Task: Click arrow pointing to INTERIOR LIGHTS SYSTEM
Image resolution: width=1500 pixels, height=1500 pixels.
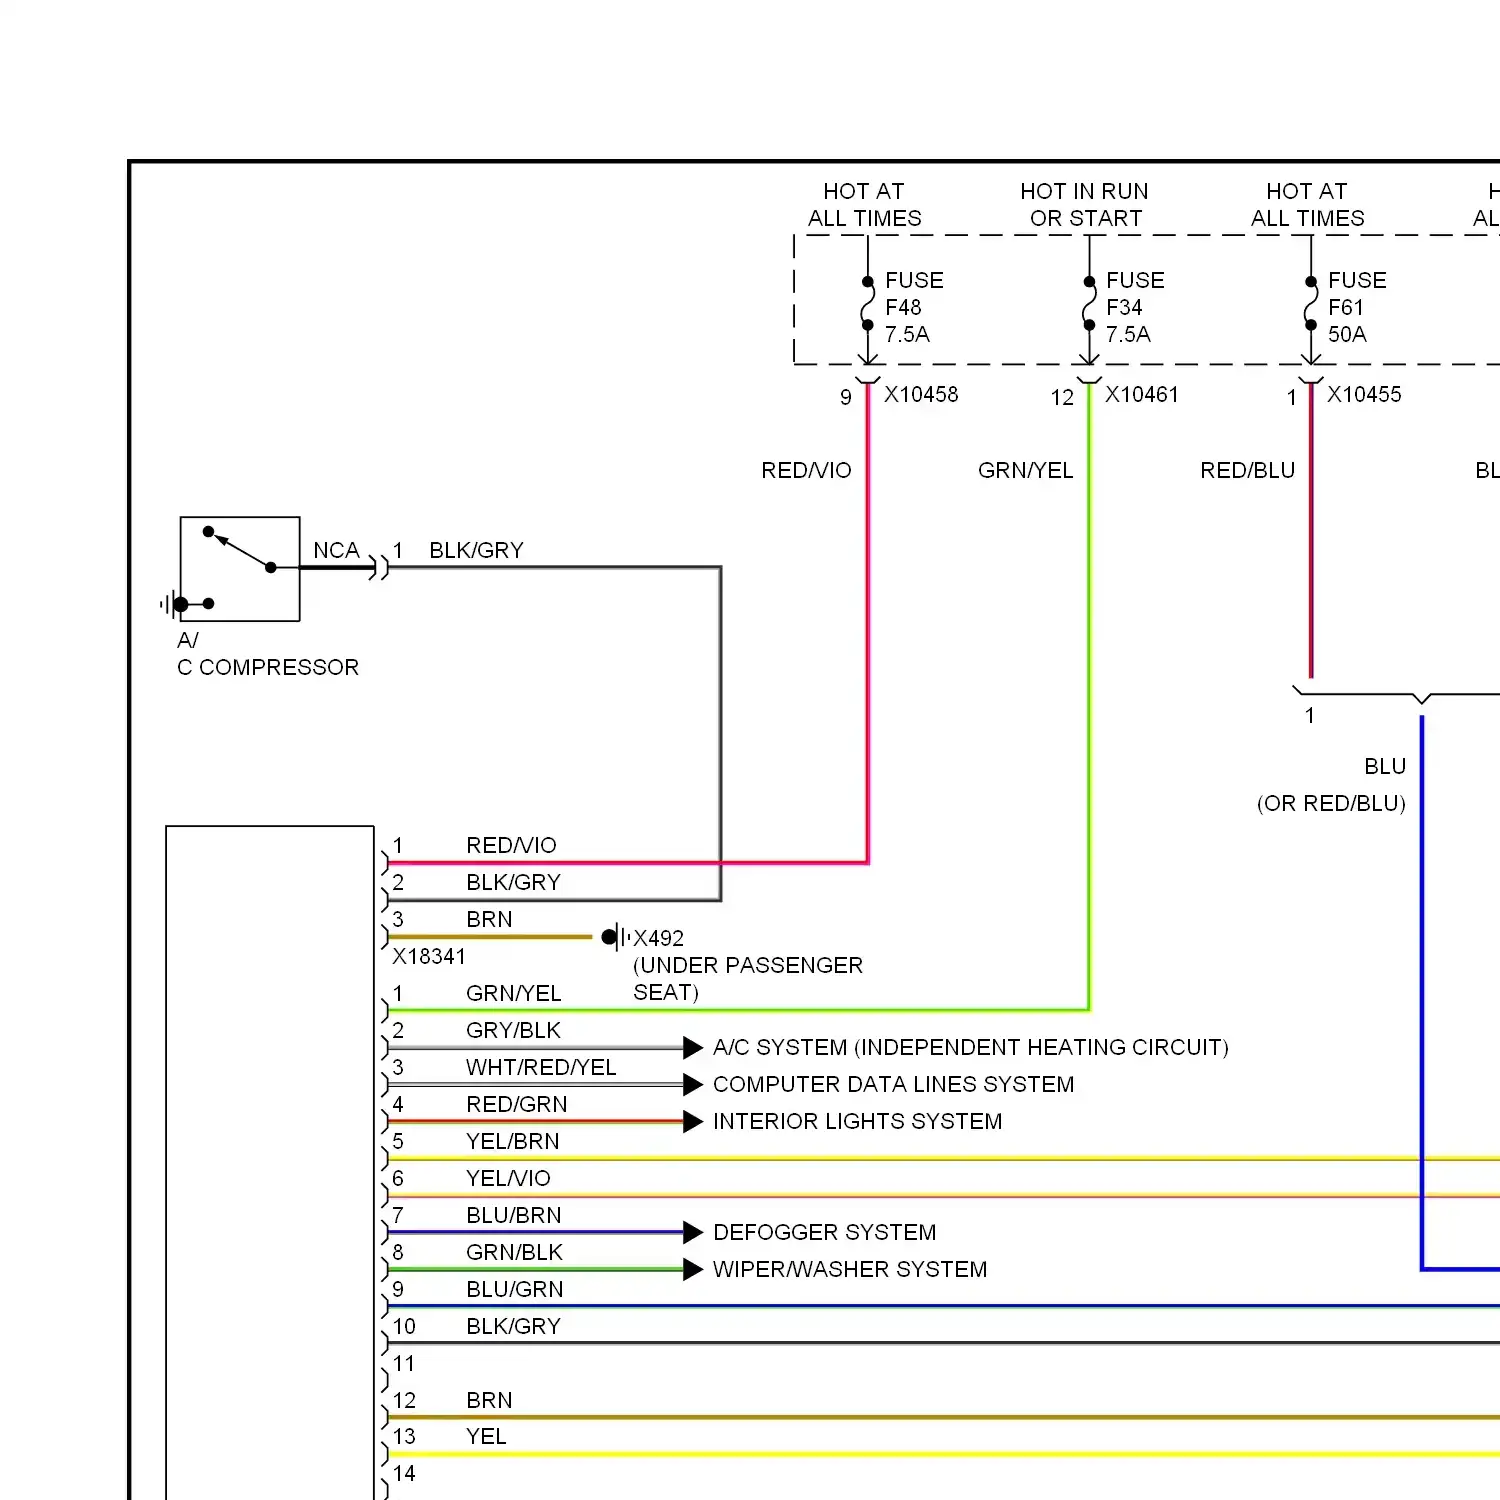Action: pyautogui.click(x=693, y=1121)
